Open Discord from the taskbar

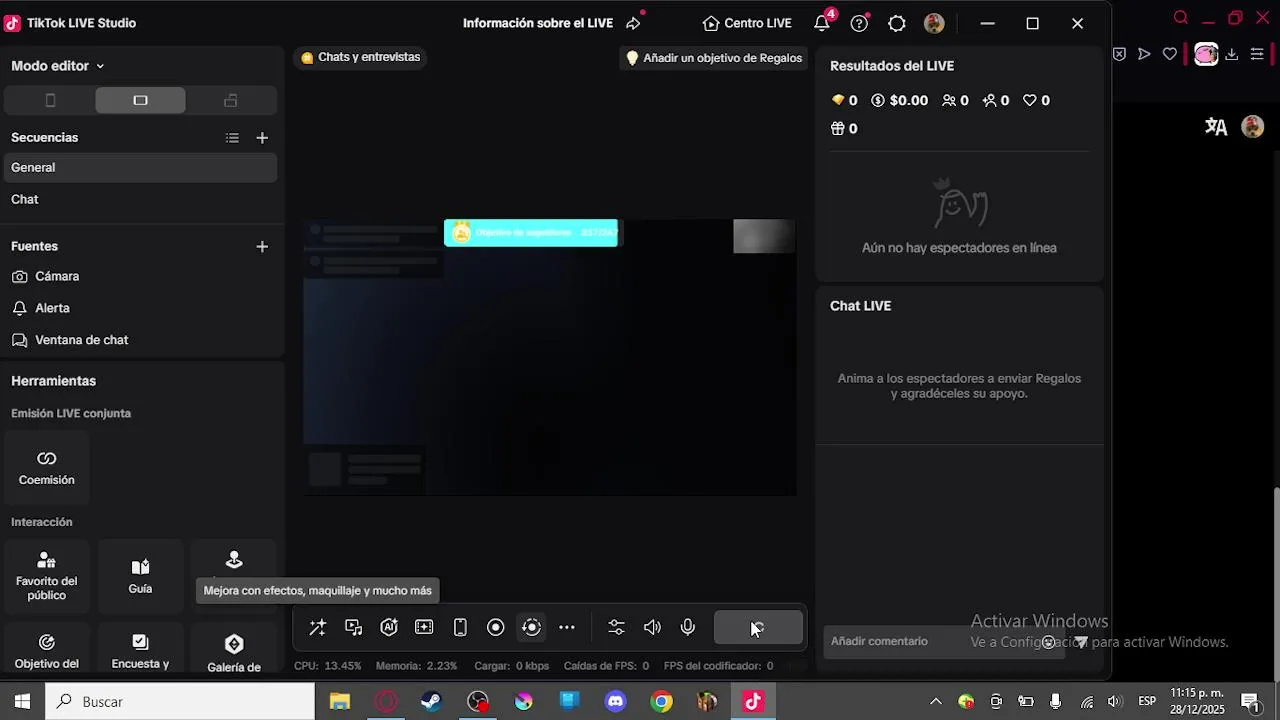(615, 702)
